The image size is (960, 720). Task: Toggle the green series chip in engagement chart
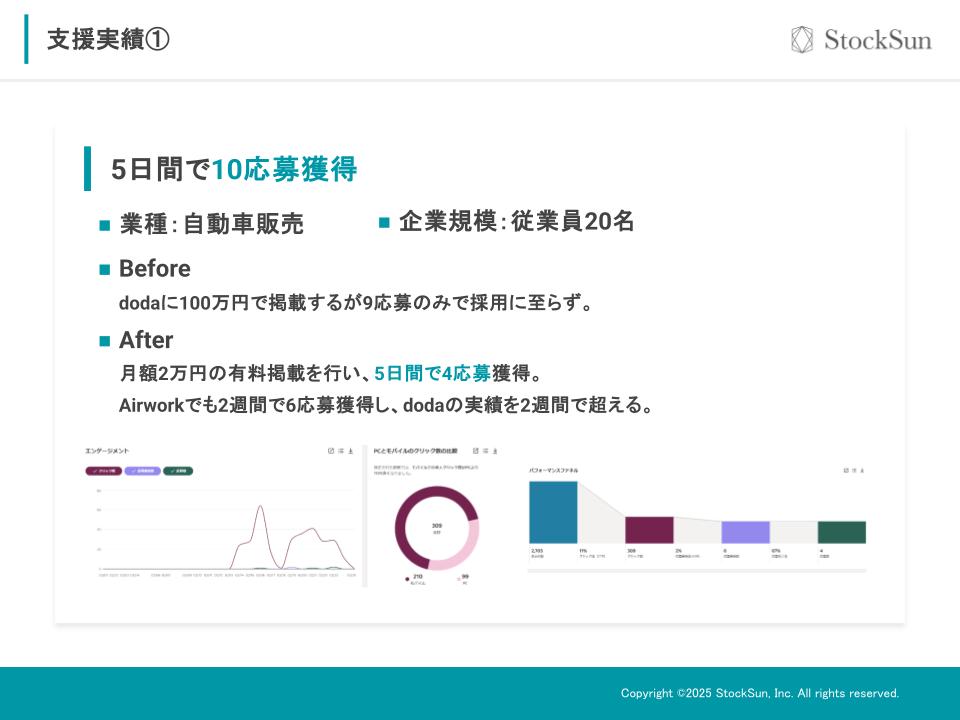(177, 470)
